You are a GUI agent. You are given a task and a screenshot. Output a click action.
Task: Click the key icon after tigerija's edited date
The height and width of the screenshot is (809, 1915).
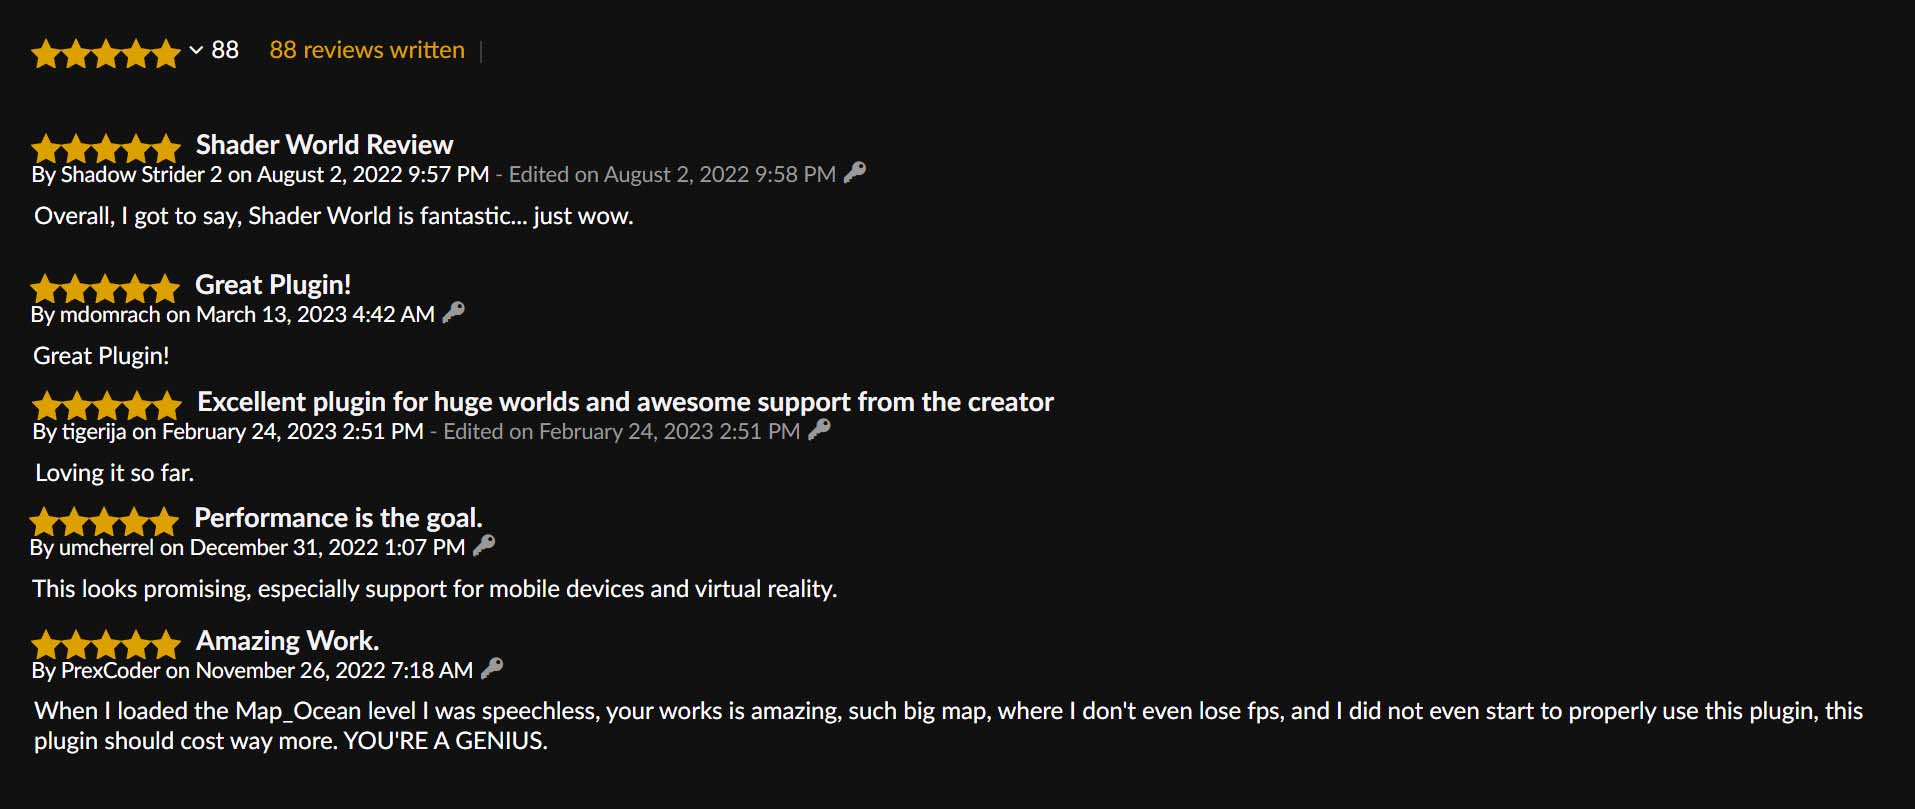819,430
